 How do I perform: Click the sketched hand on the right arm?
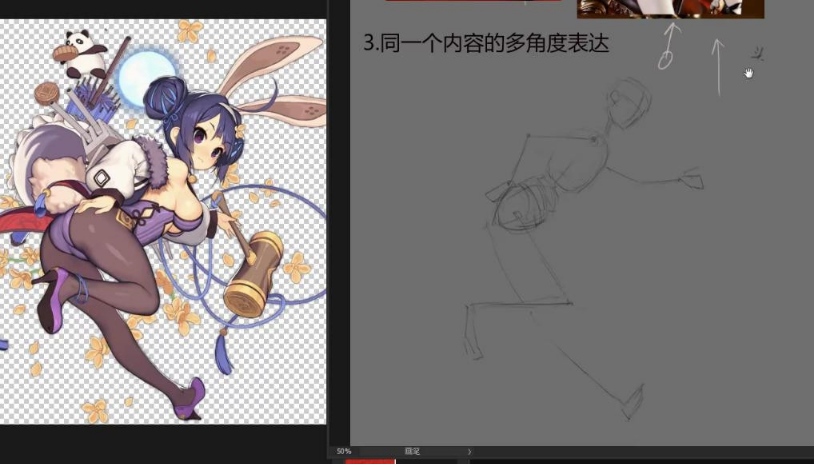point(691,179)
